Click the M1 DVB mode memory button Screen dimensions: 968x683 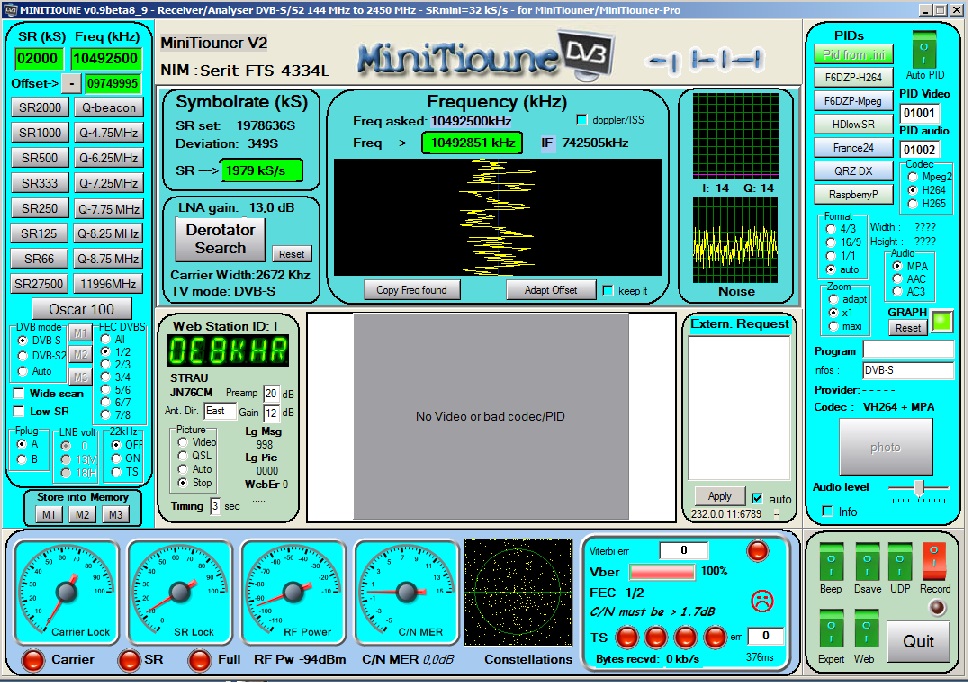click(80, 333)
